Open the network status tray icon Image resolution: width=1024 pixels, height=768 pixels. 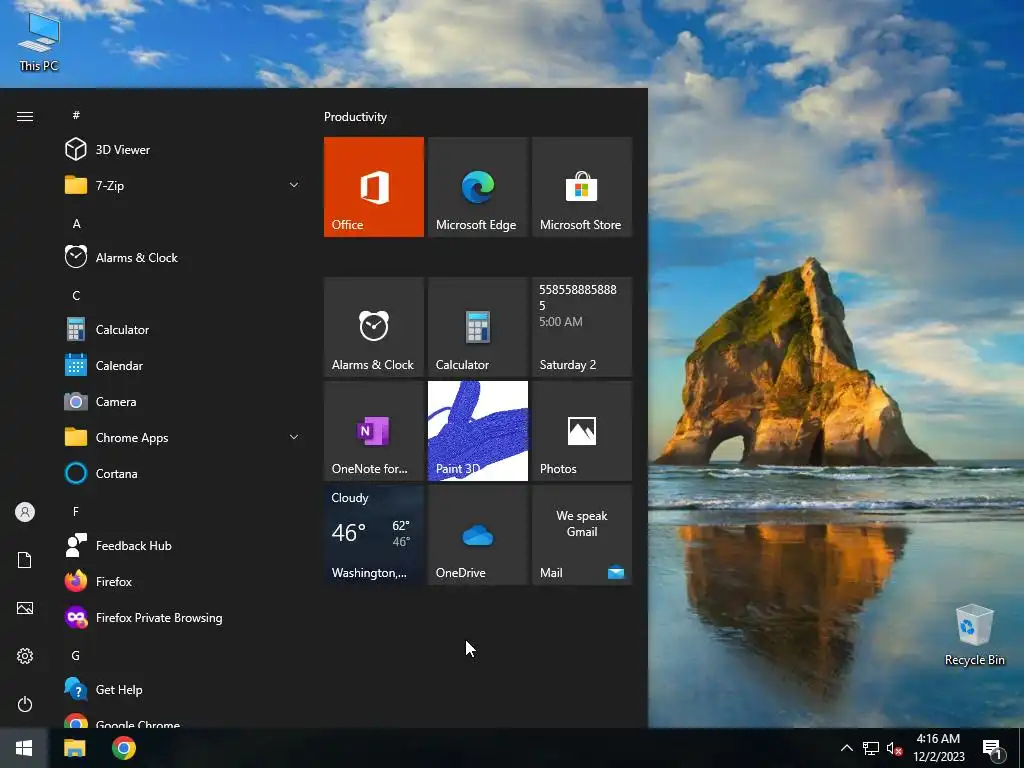[x=871, y=748]
